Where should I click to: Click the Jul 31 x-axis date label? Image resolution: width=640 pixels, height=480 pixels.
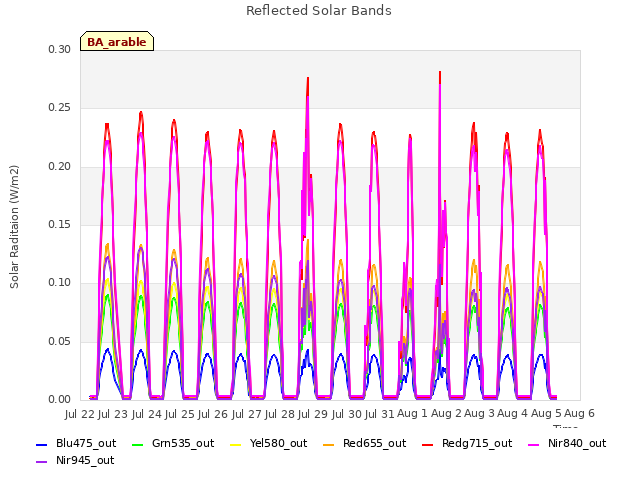click(380, 414)
